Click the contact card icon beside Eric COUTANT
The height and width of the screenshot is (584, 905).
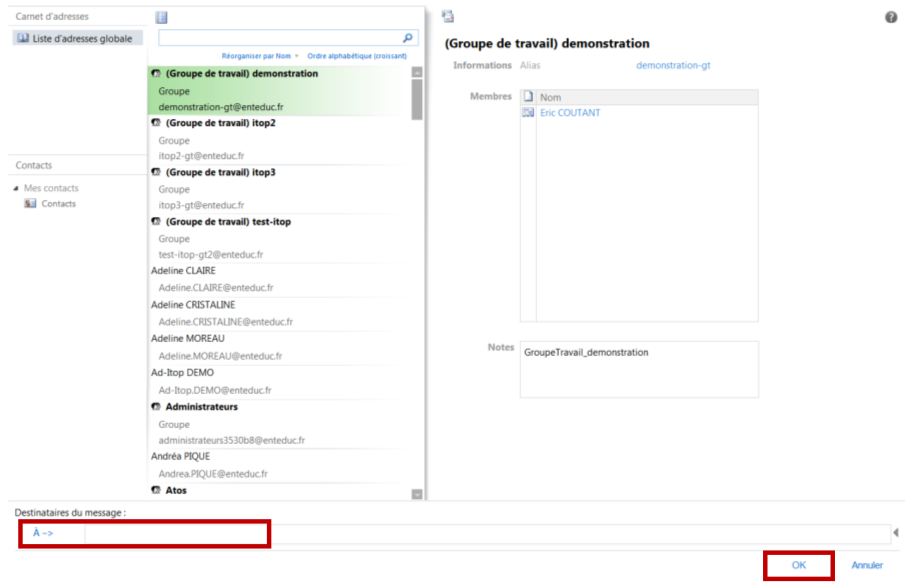528,111
